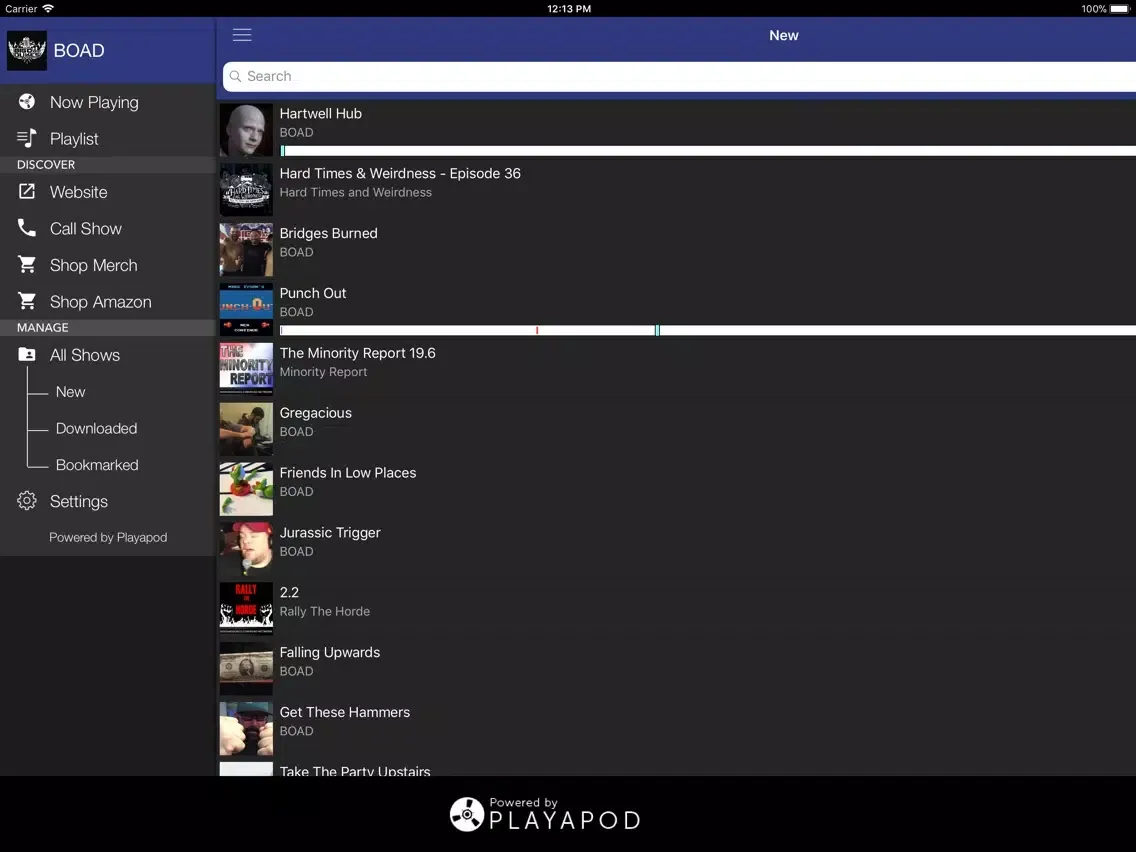This screenshot has height=852, width=1136.
Task: Open Shop Merch menu entry
Action: pos(108,265)
